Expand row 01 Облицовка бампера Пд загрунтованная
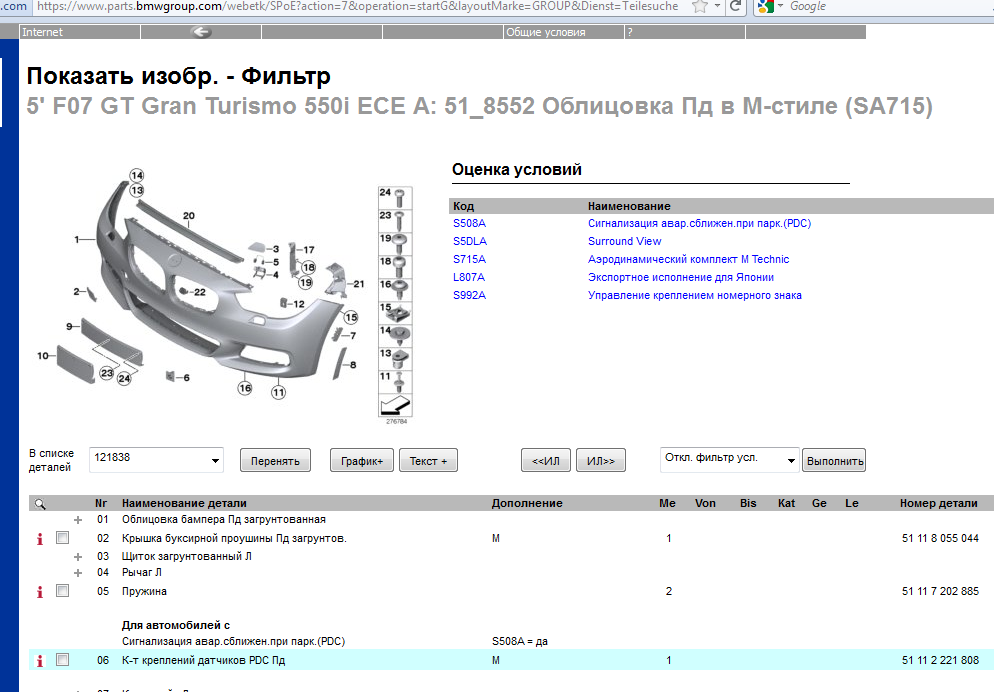The width and height of the screenshot is (994, 692). (x=78, y=520)
